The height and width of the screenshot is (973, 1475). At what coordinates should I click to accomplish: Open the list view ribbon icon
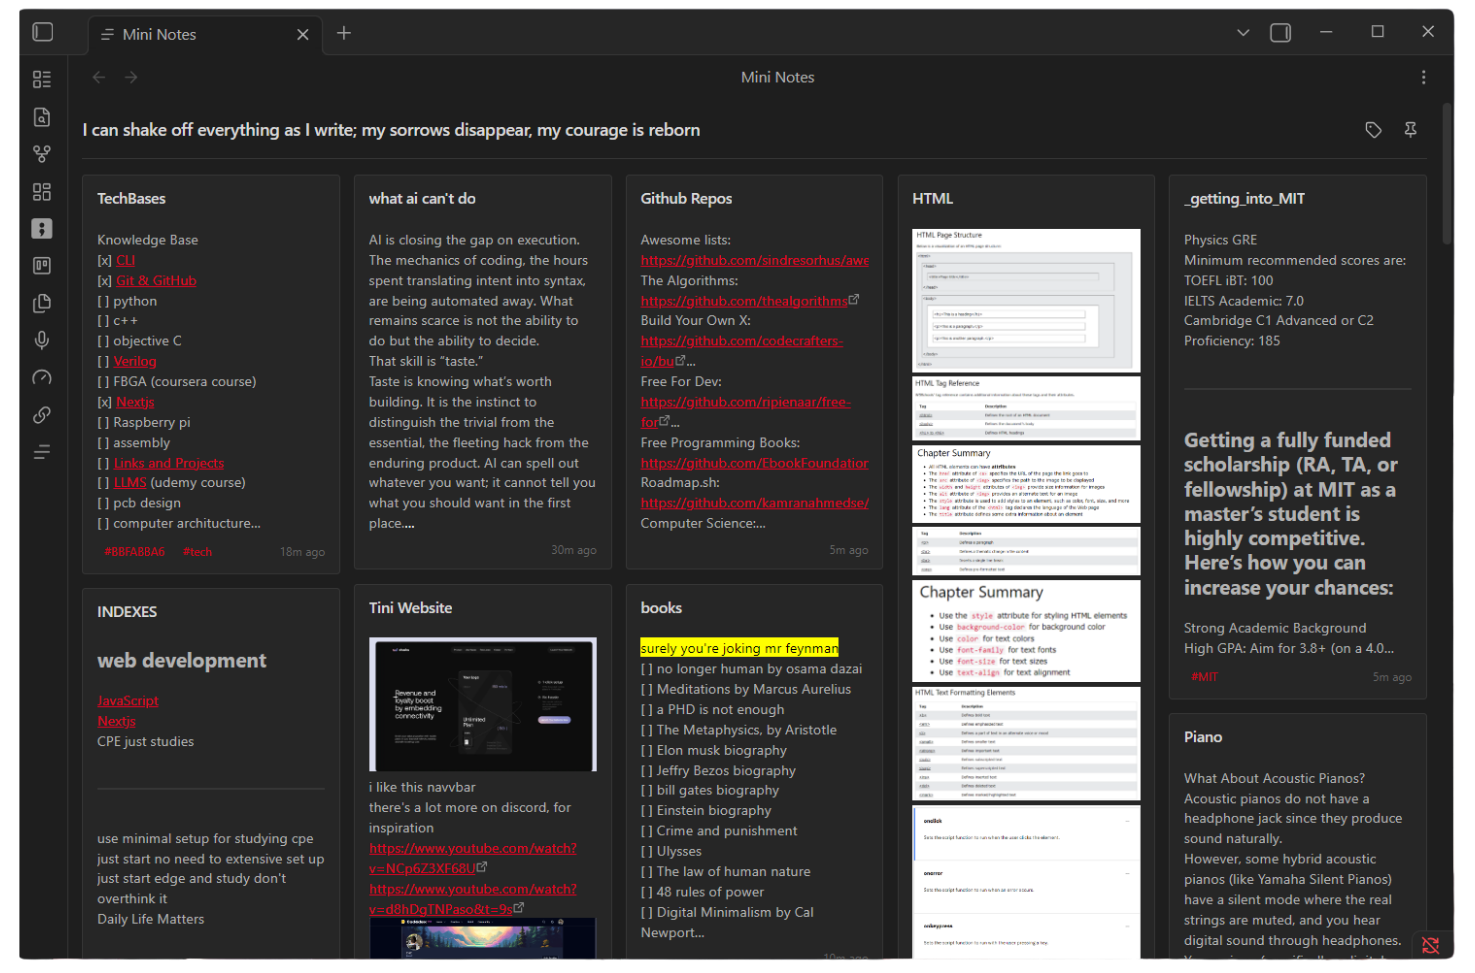pos(42,79)
